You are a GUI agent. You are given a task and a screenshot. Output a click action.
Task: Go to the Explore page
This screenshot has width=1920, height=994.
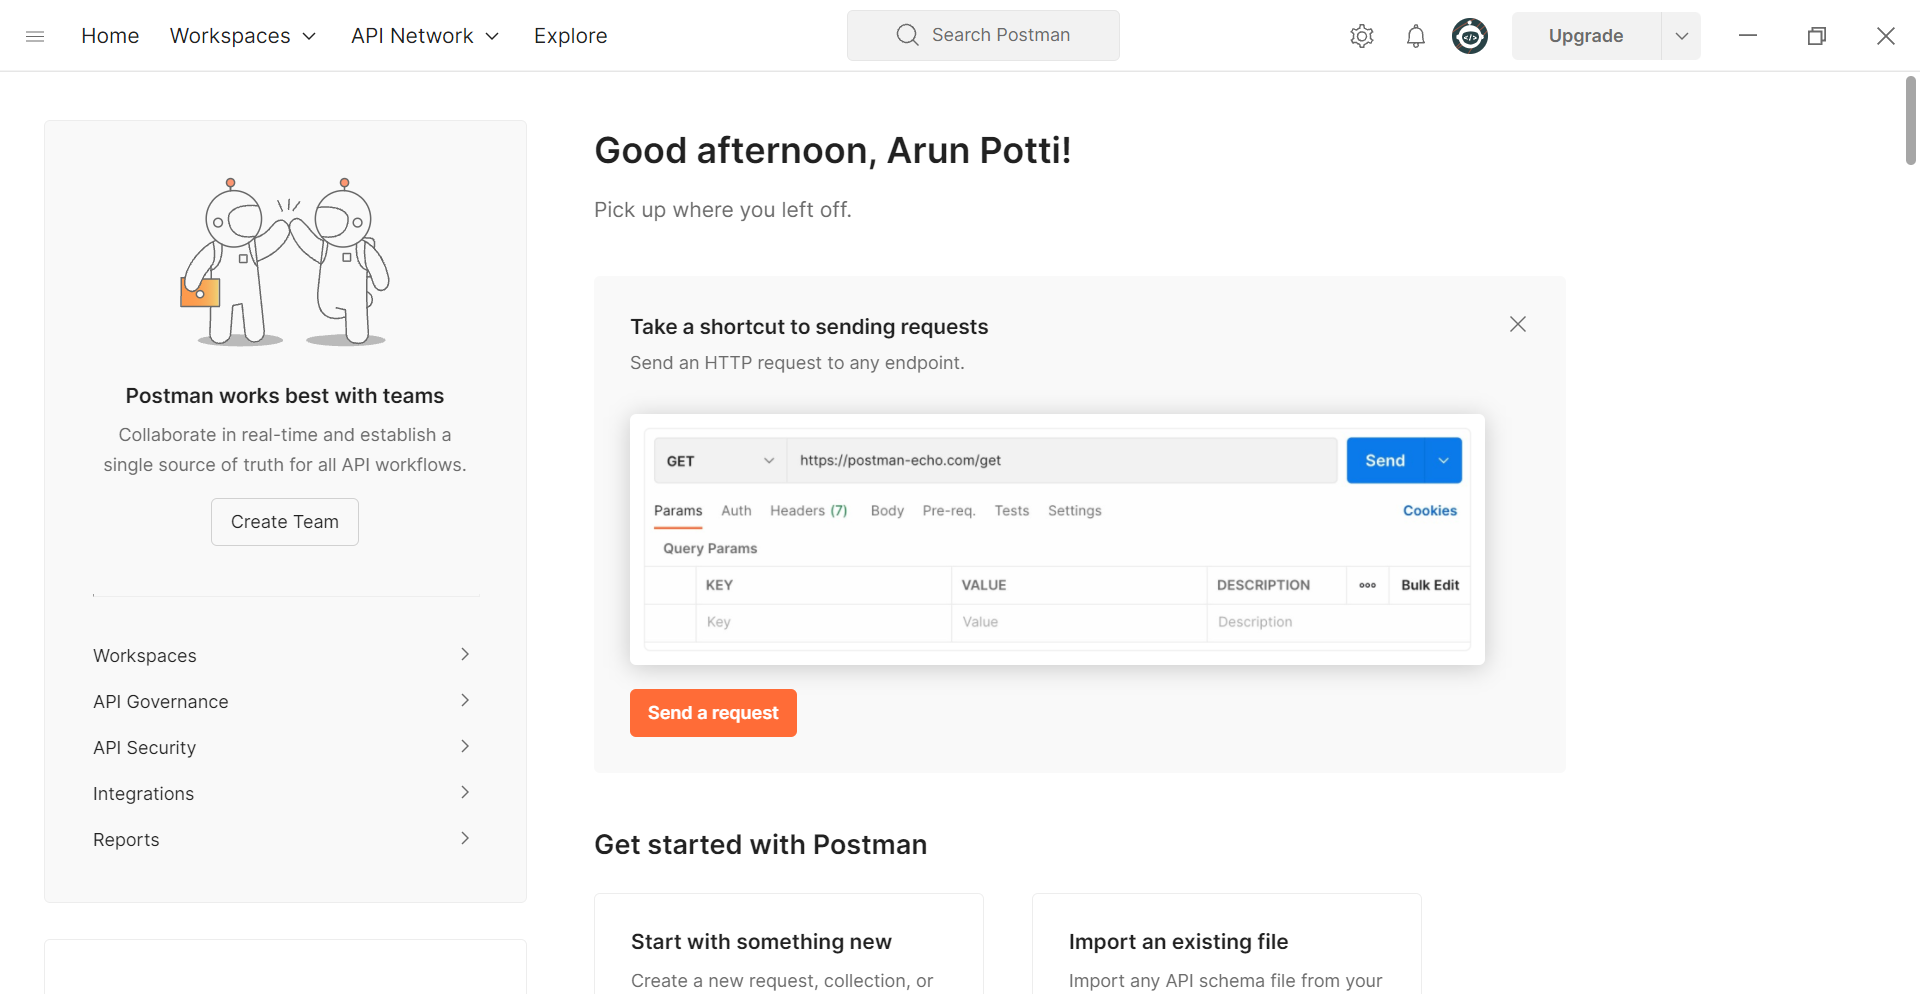[570, 36]
